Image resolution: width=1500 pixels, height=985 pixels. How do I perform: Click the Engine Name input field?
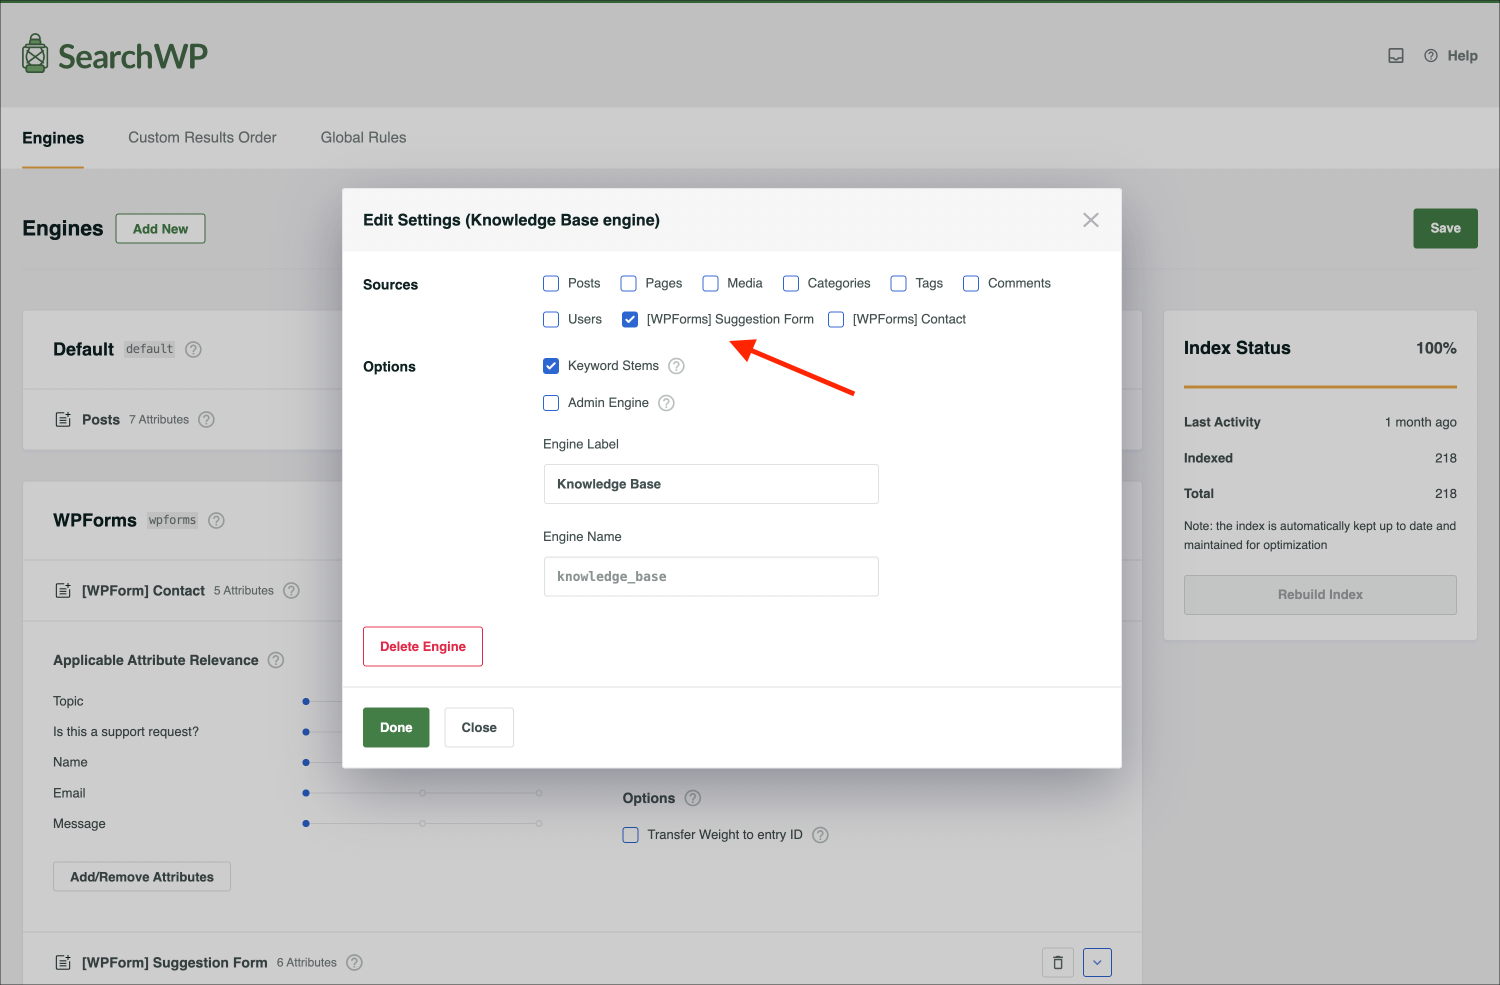point(711,576)
